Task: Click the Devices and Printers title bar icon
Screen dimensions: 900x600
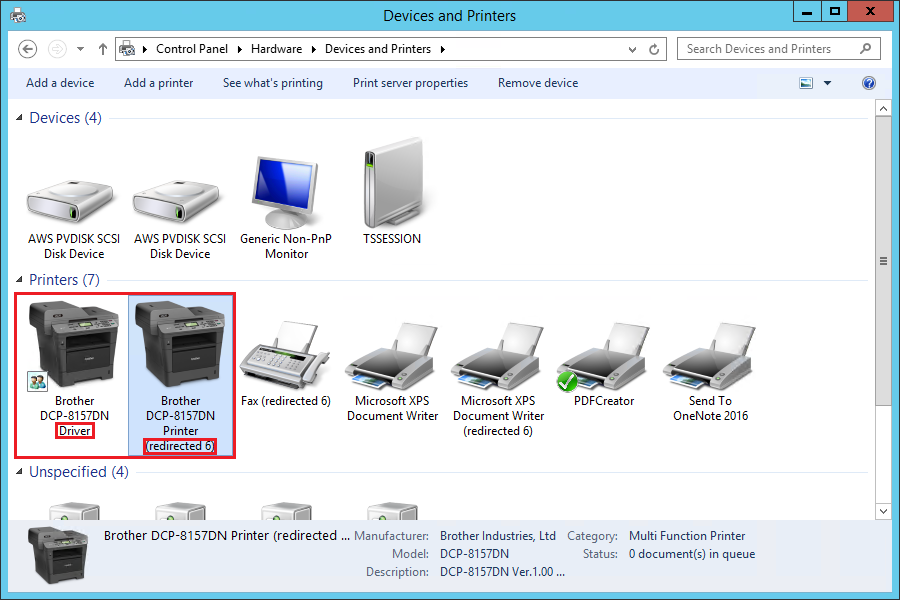Action: coord(18,16)
